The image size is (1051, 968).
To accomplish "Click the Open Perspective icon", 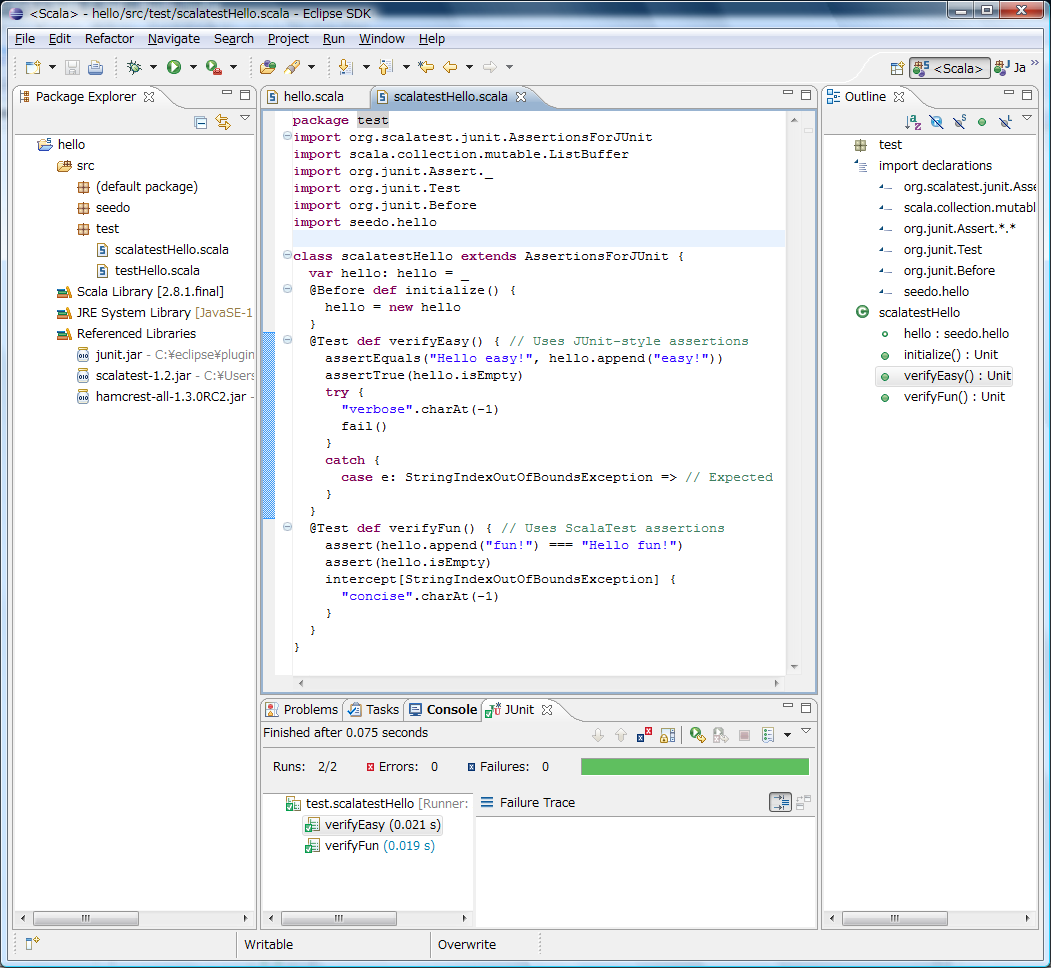I will [897, 68].
